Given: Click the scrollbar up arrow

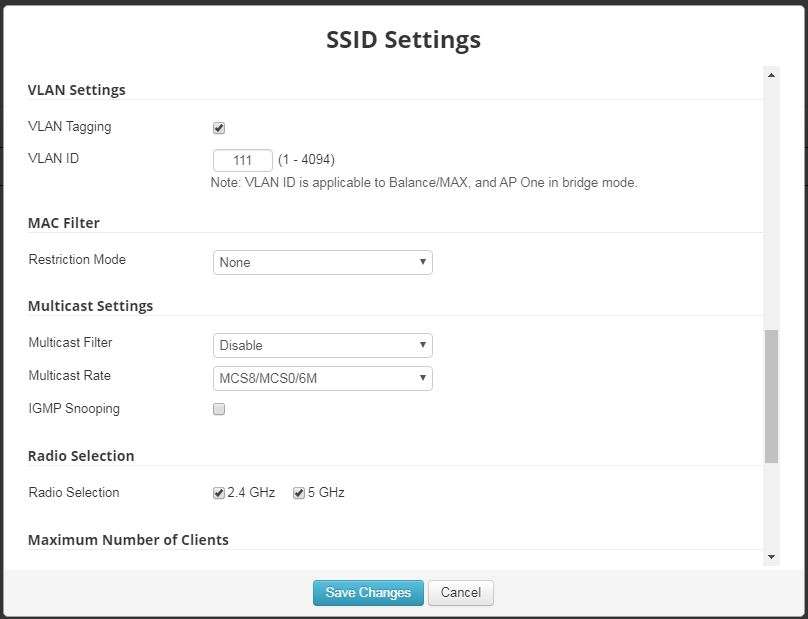Looking at the screenshot, I should [769, 72].
